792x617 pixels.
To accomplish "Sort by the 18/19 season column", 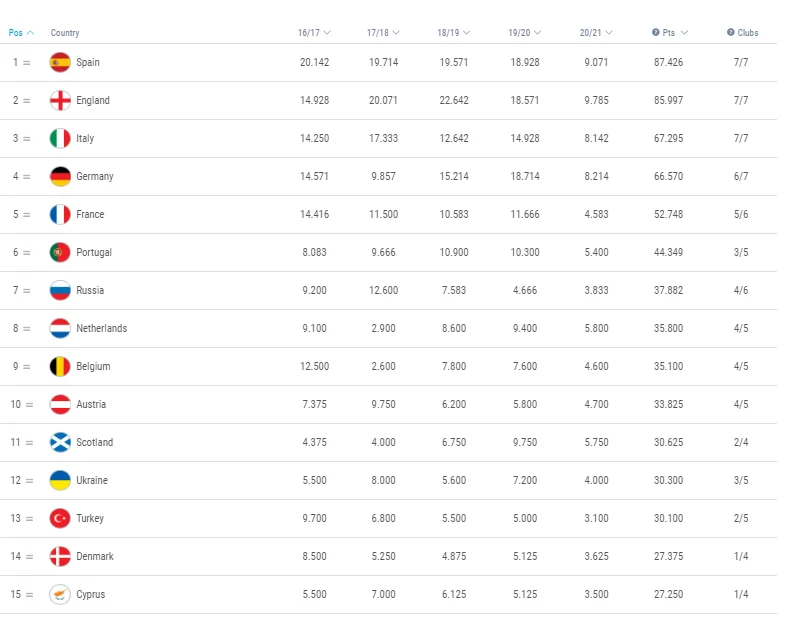I will pyautogui.click(x=453, y=33).
